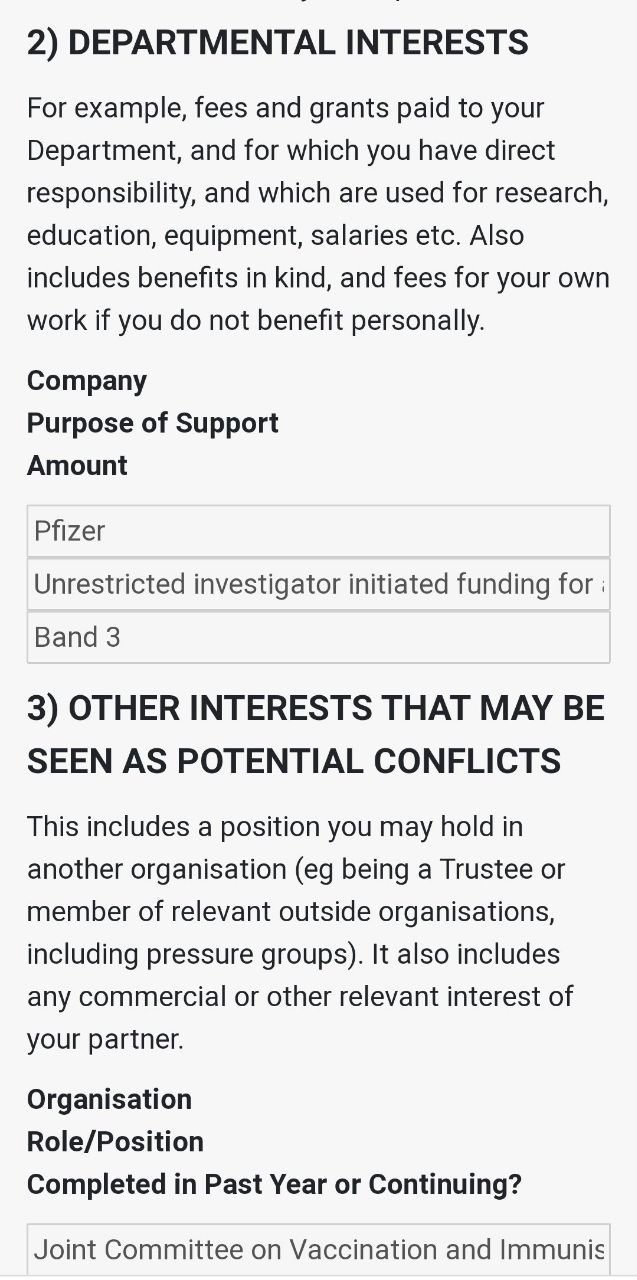Viewport: 637px width, 1280px height.
Task: Select the Band 3 amount field
Action: pyautogui.click(x=318, y=637)
